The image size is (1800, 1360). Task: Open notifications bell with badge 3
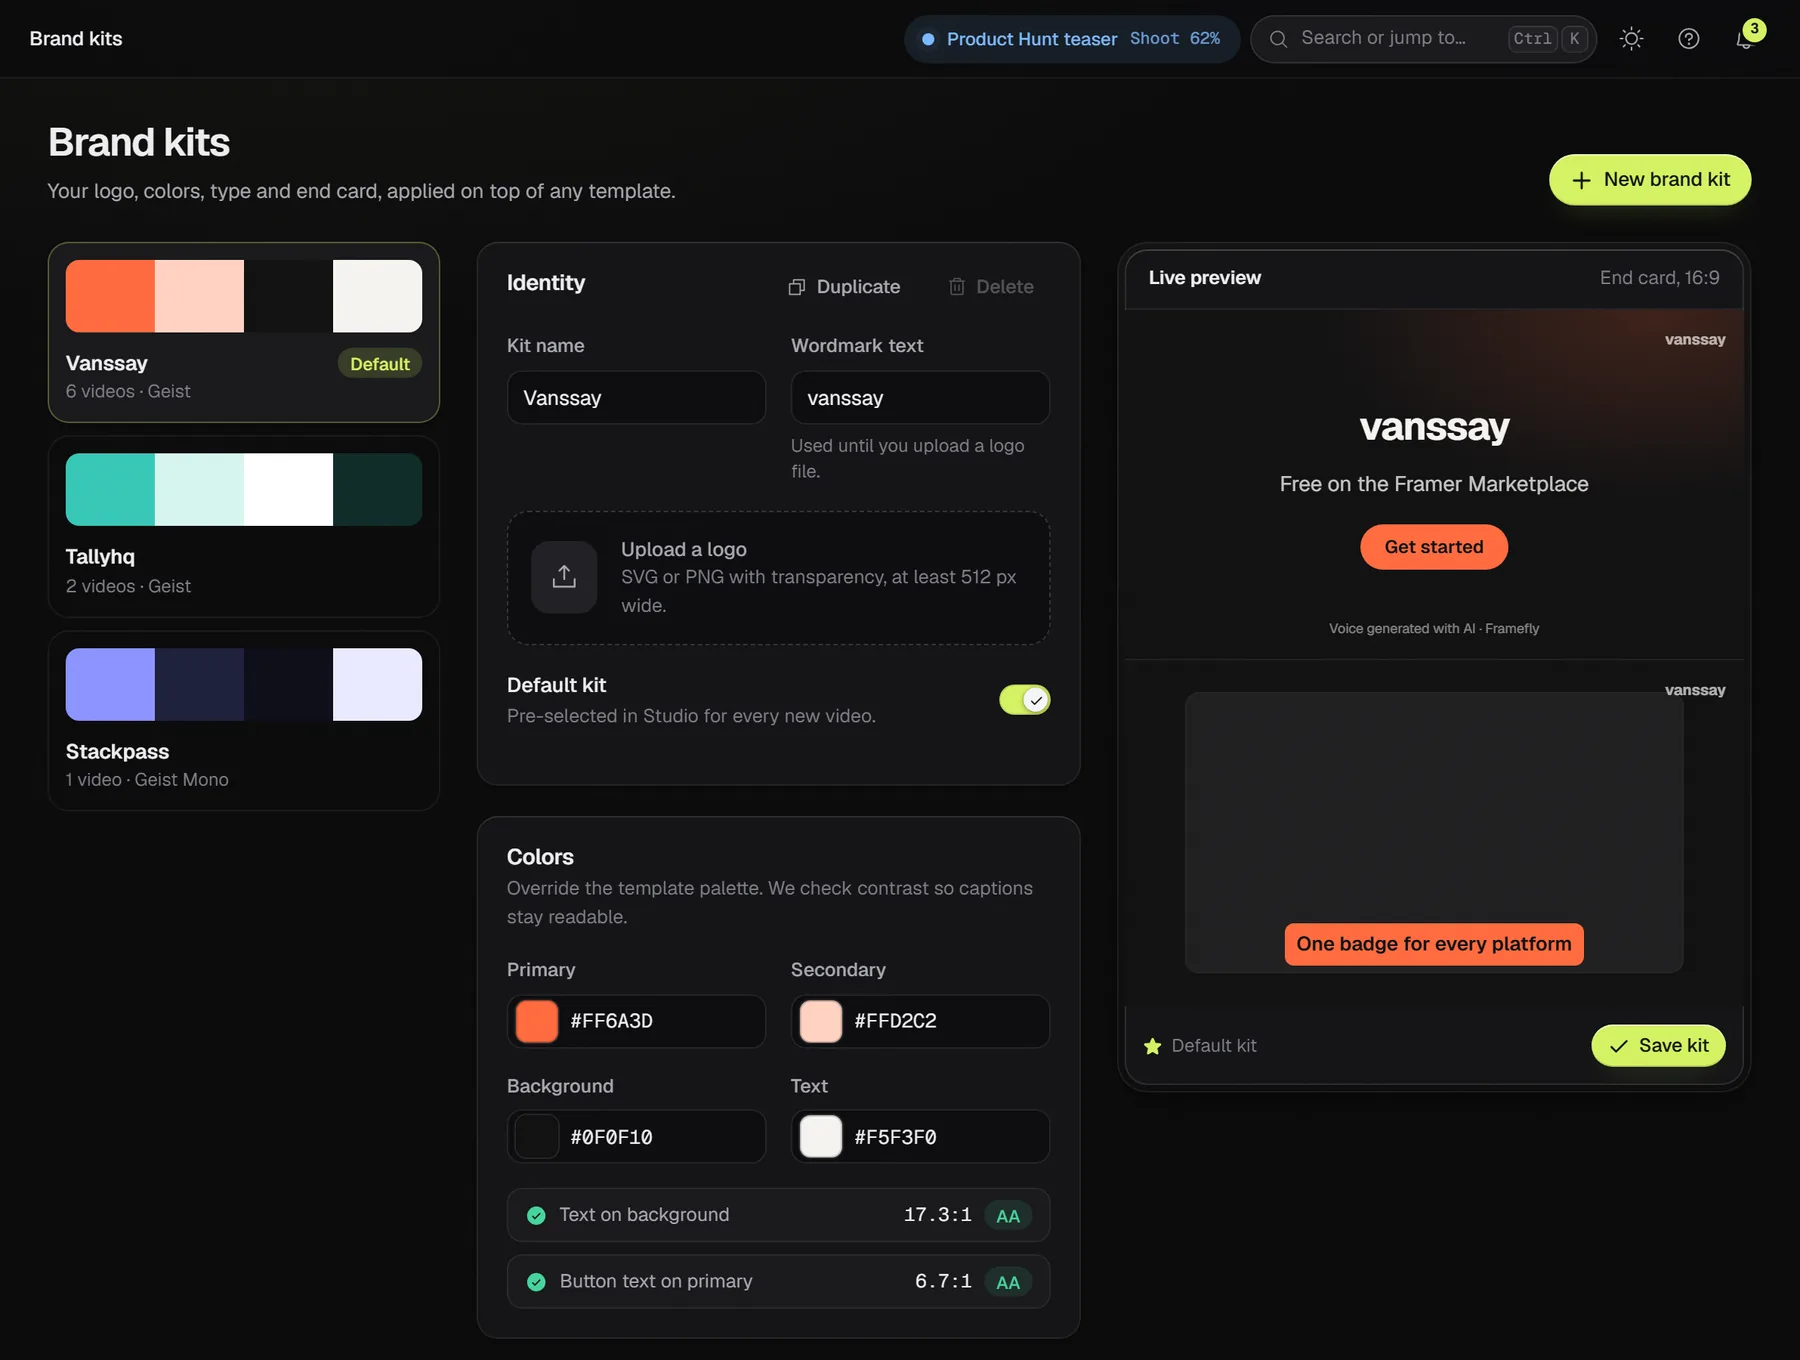click(x=1745, y=39)
